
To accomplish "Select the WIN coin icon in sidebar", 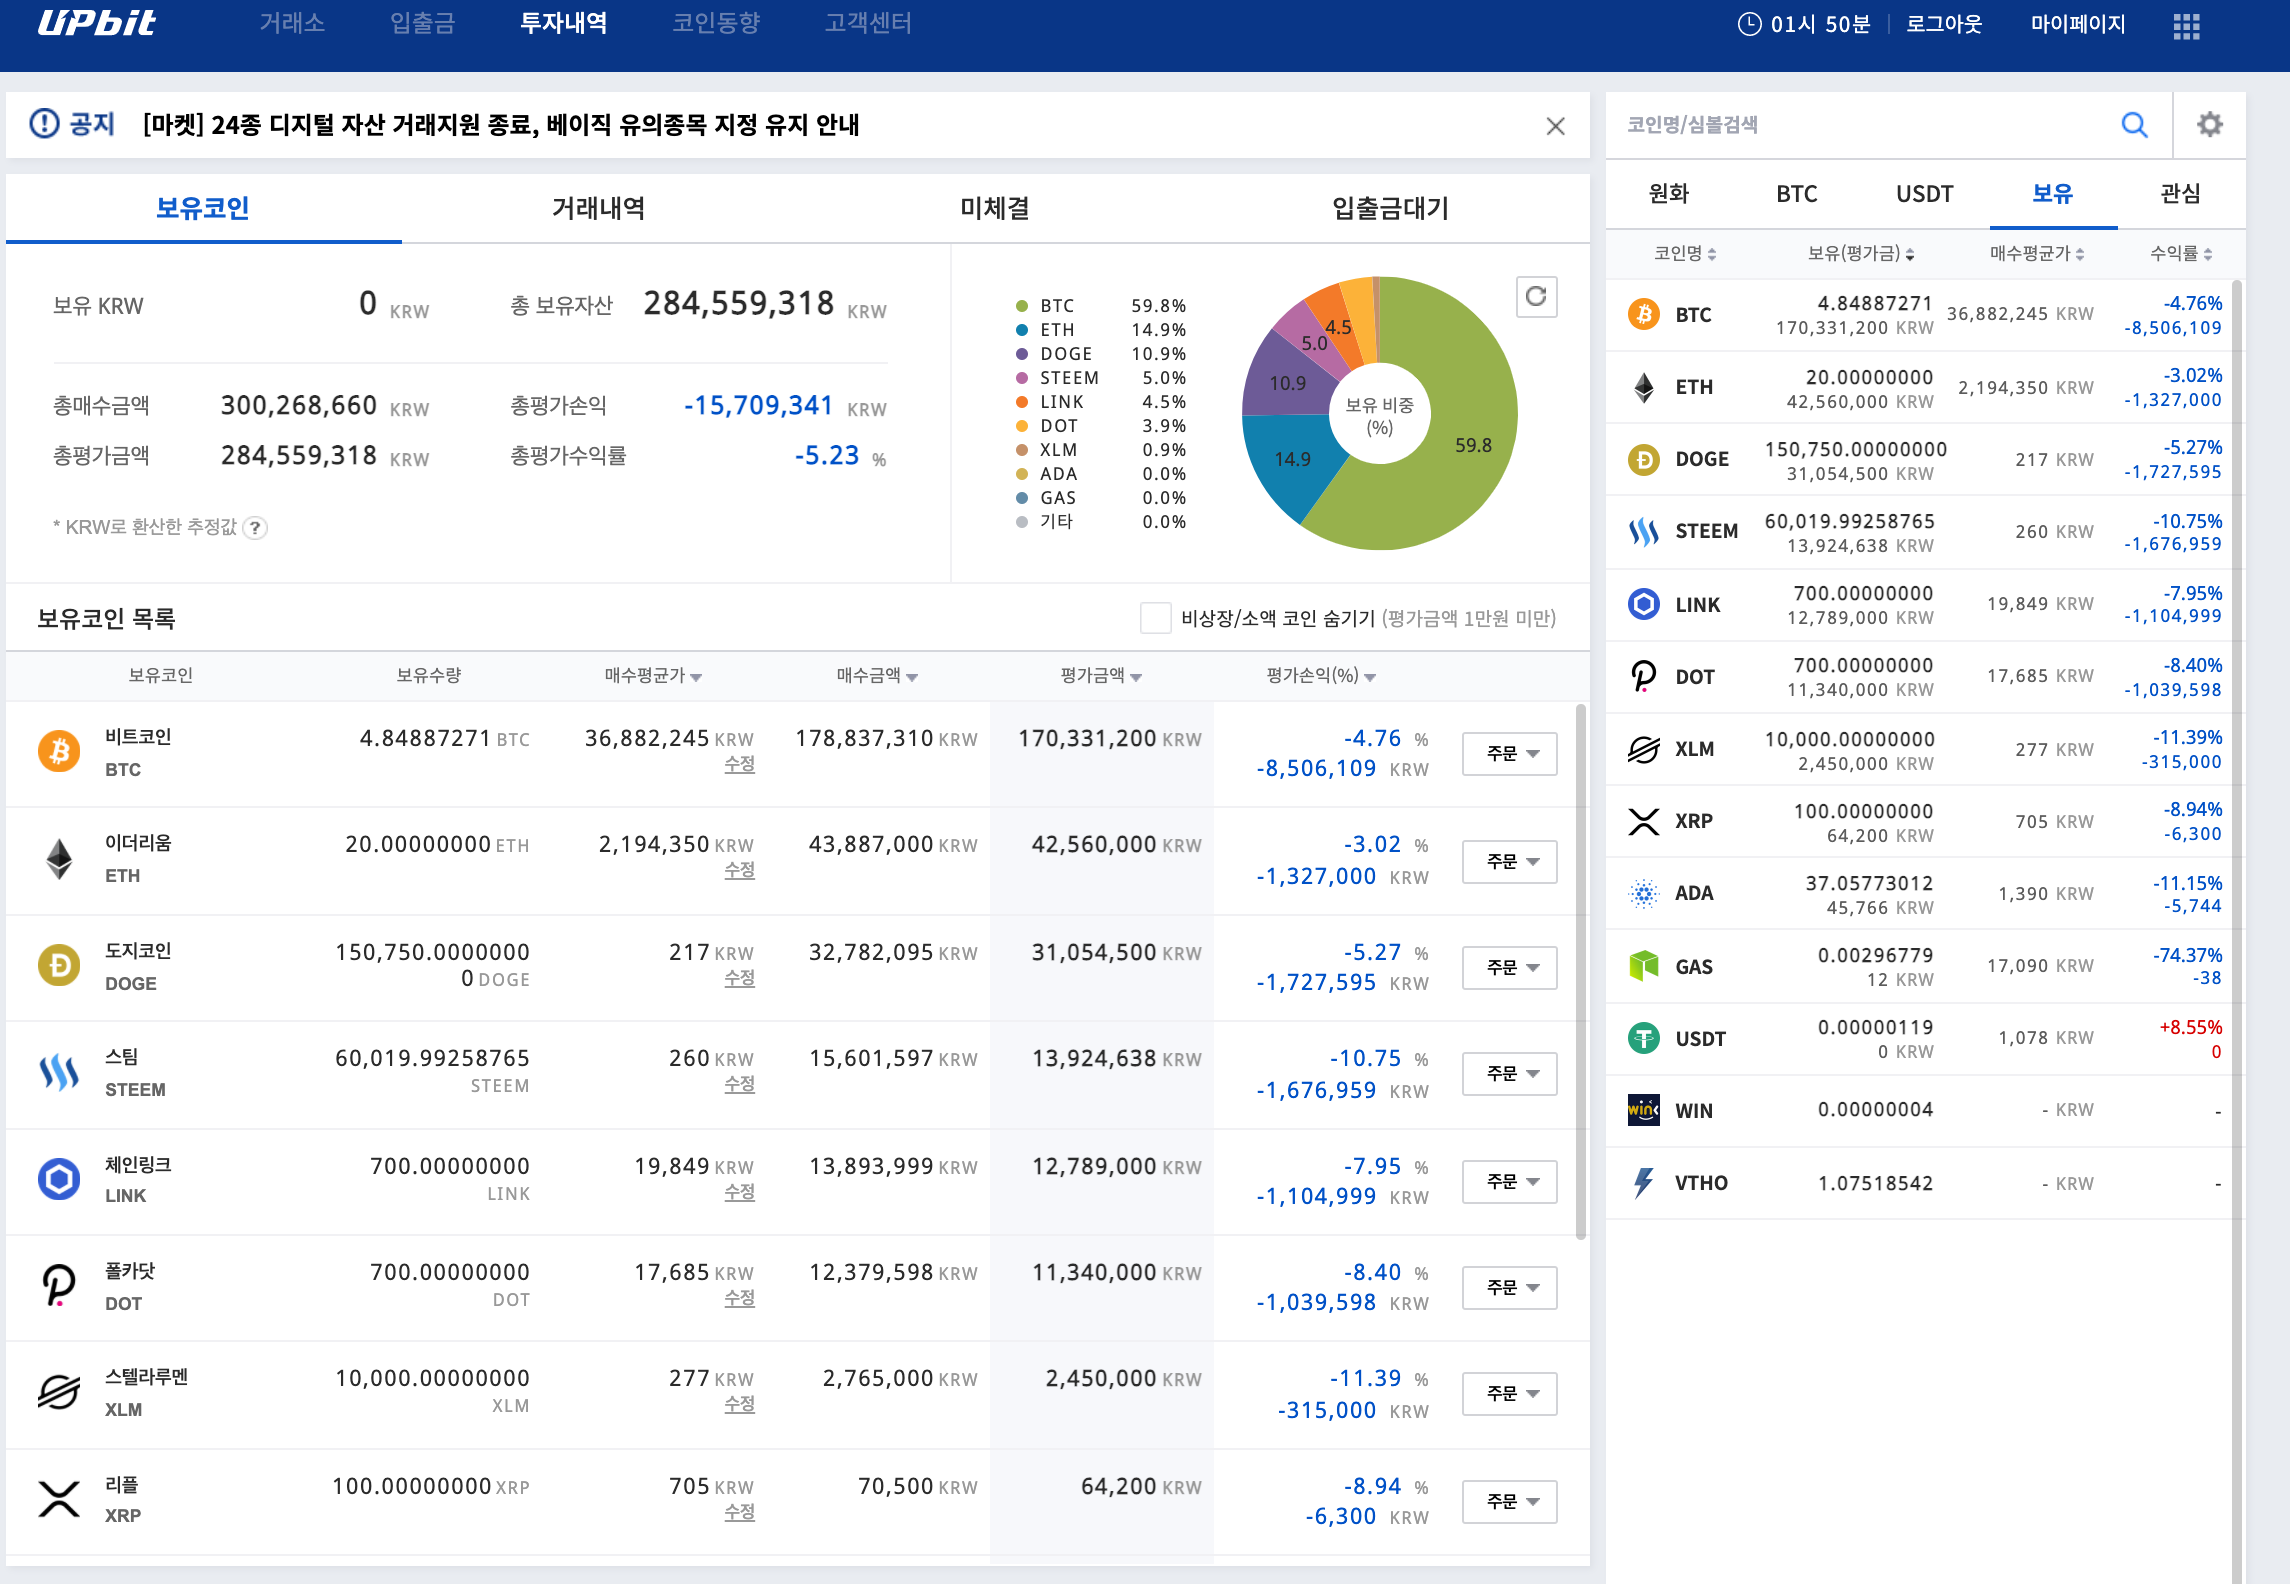I will [1643, 1110].
